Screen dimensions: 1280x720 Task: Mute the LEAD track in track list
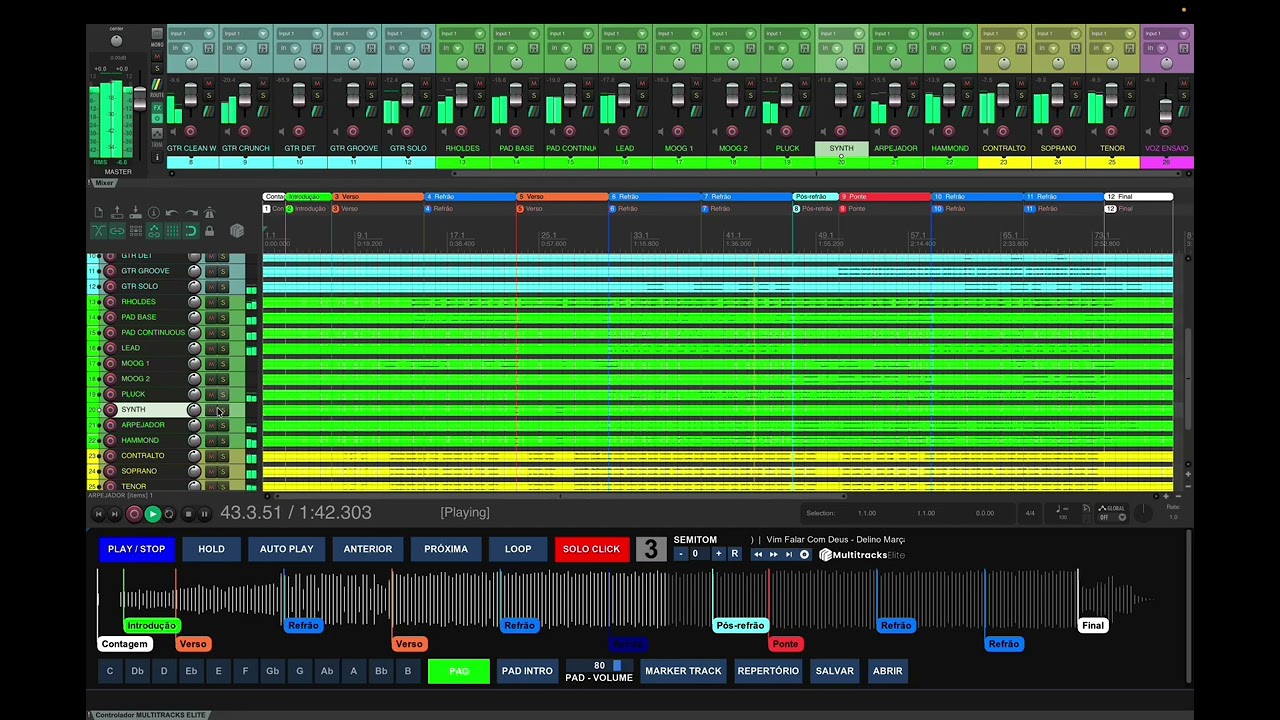(x=211, y=348)
